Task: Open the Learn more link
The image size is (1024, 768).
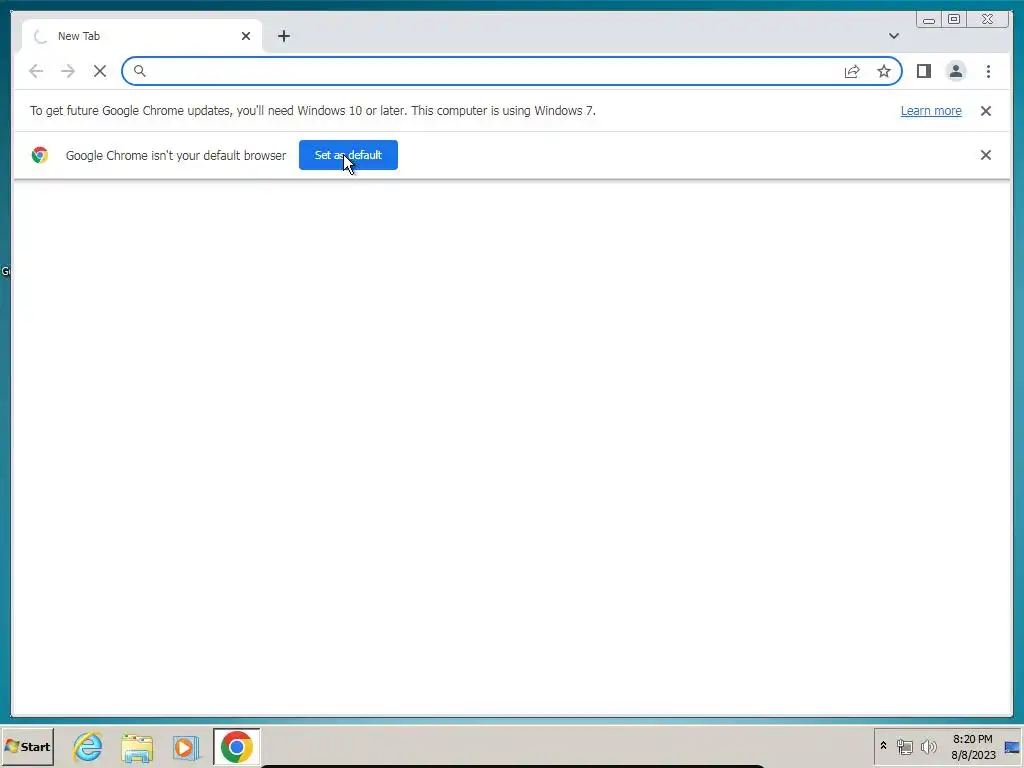Action: click(931, 111)
